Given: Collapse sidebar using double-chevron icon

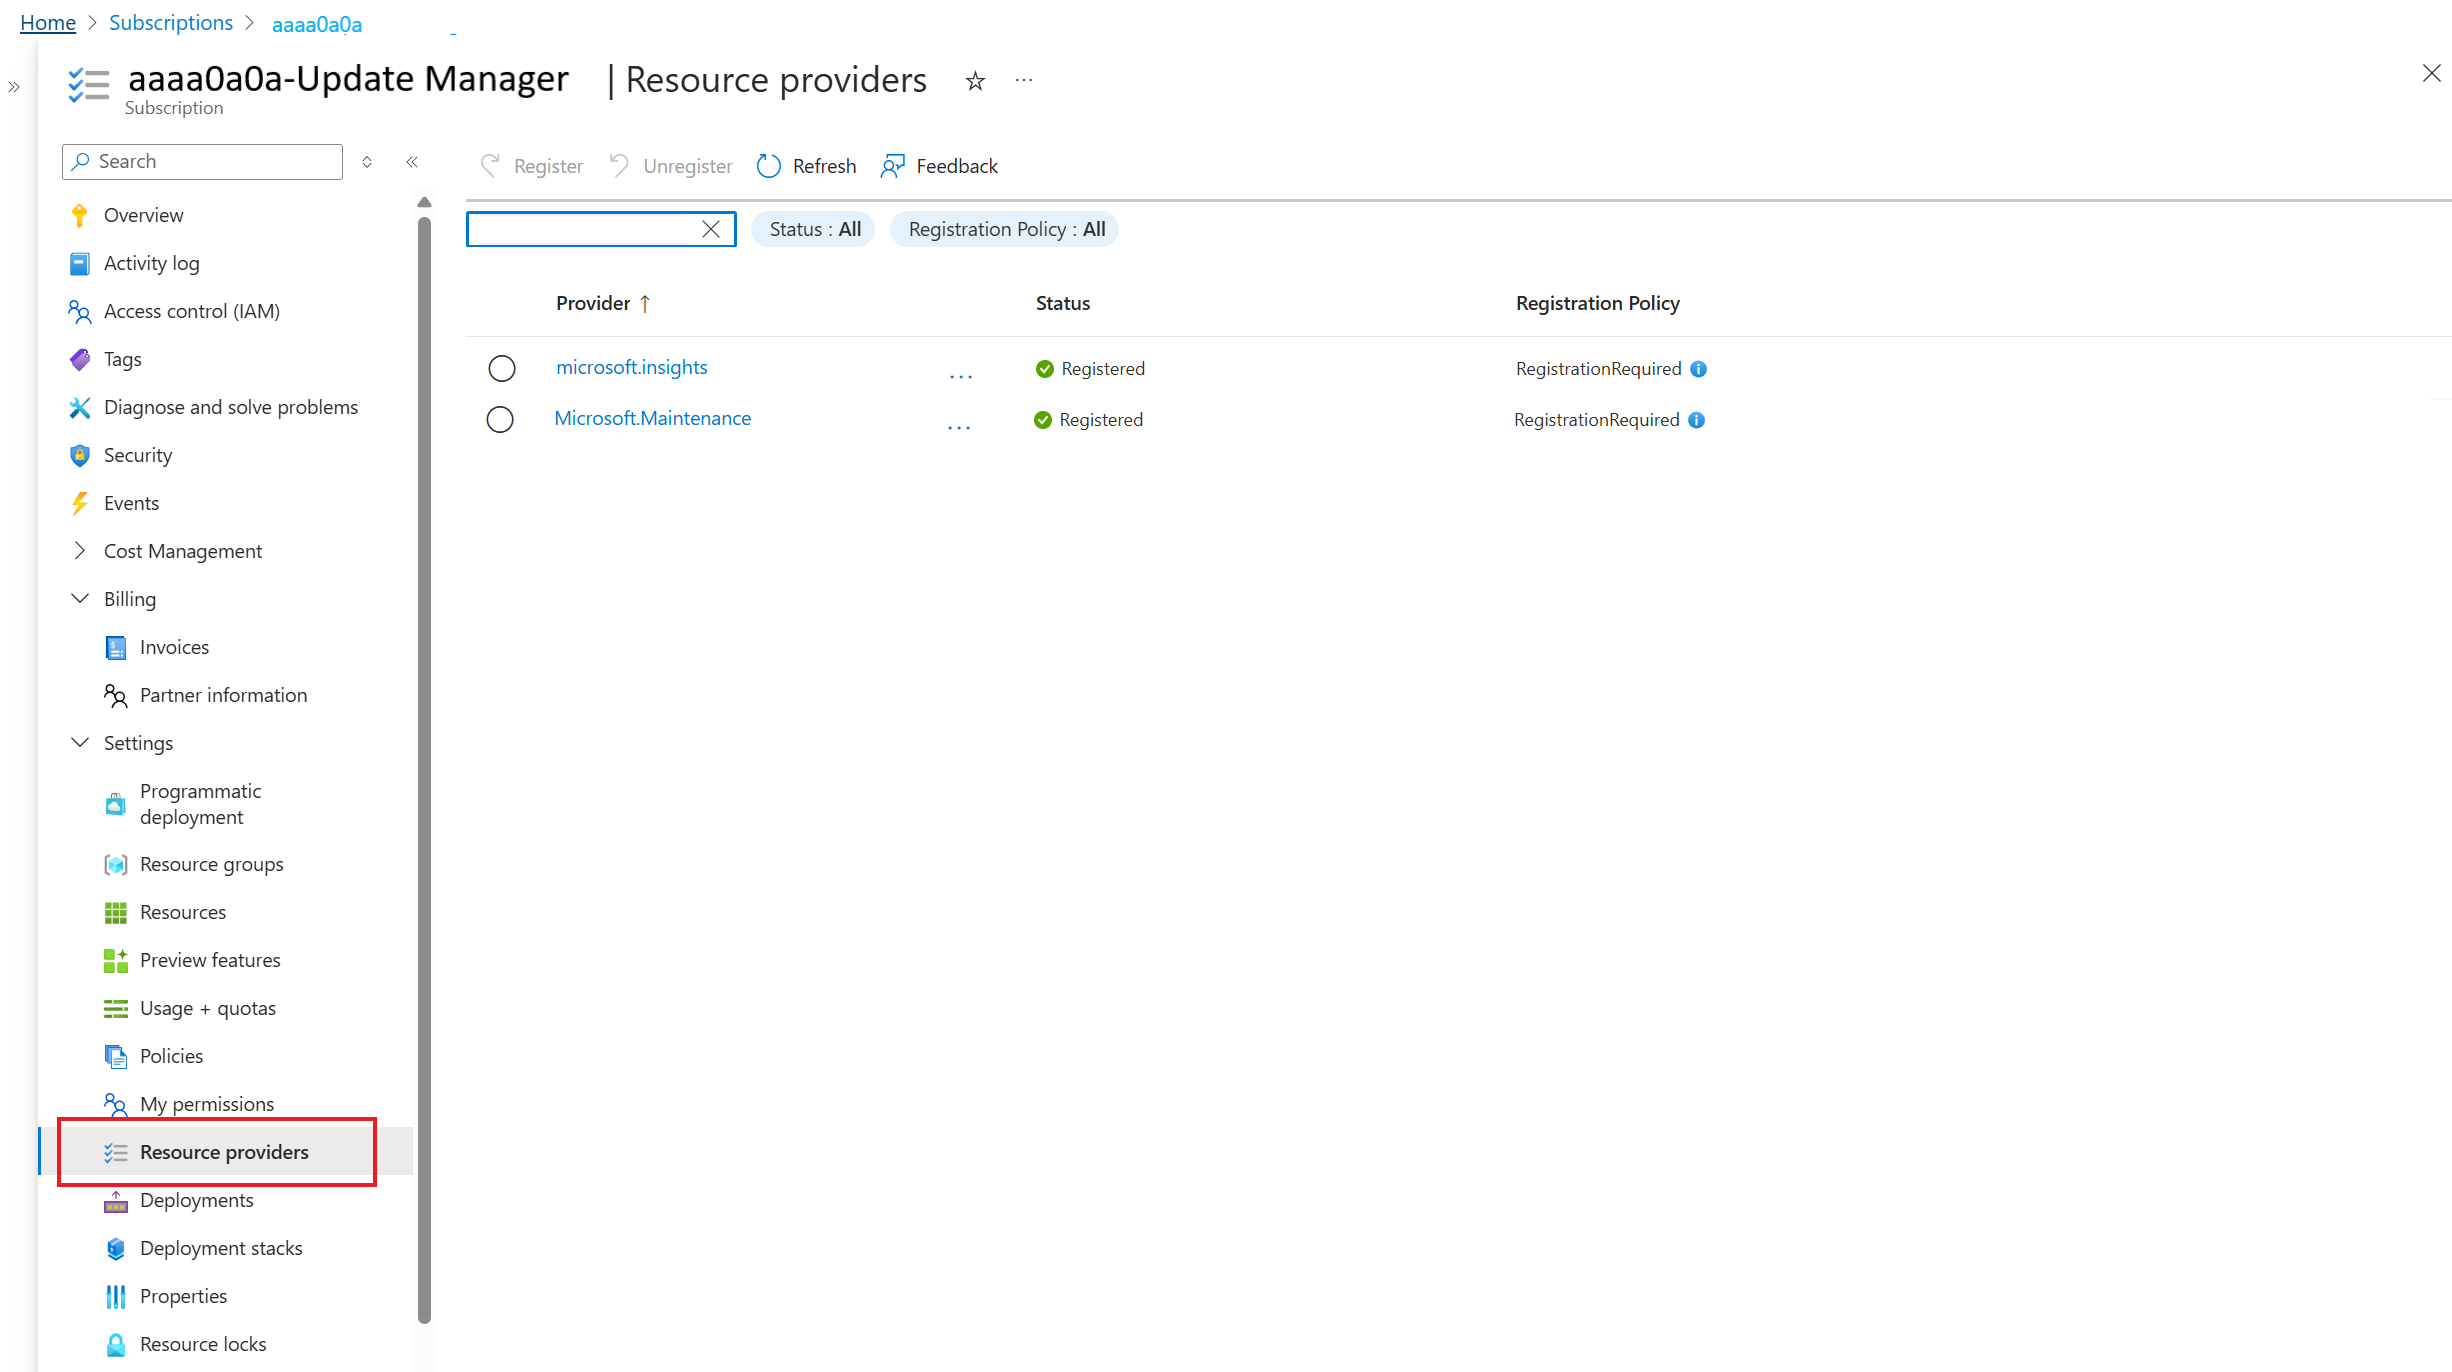Looking at the screenshot, I should click(x=412, y=162).
